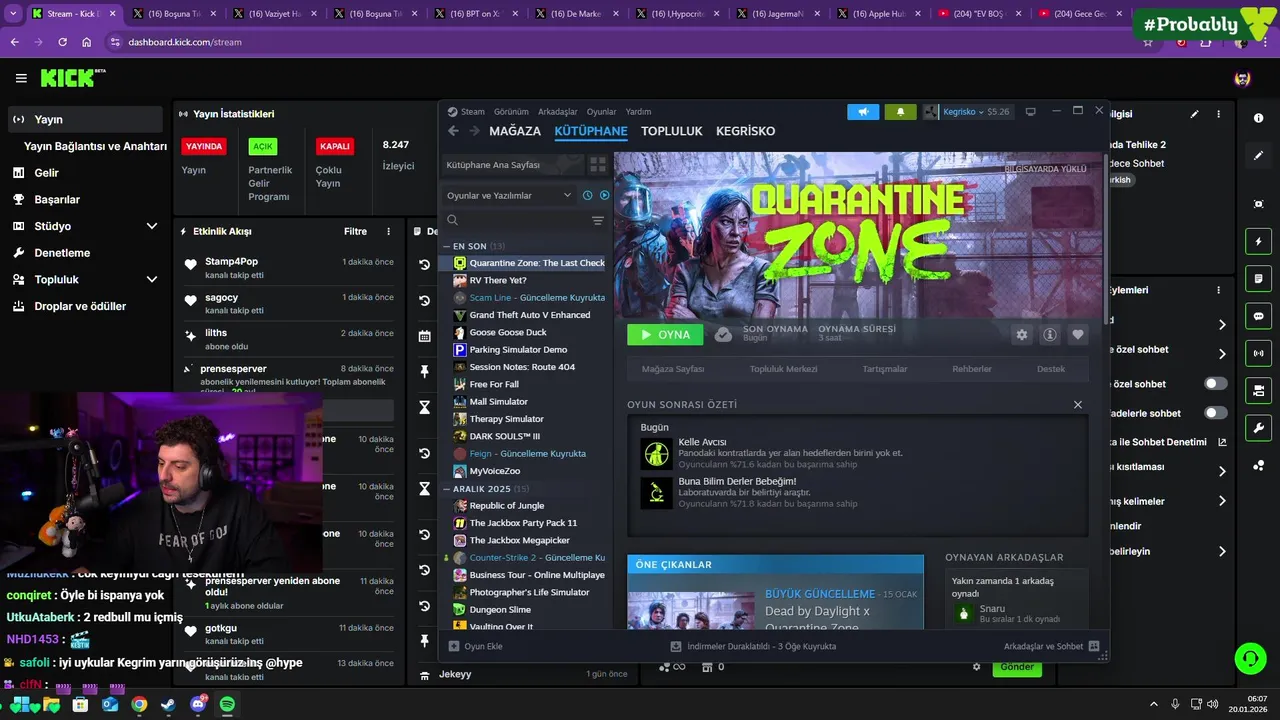The height and width of the screenshot is (720, 1280).
Task: Open Arkadaşlar ve Sohbet
Action: [1051, 646]
